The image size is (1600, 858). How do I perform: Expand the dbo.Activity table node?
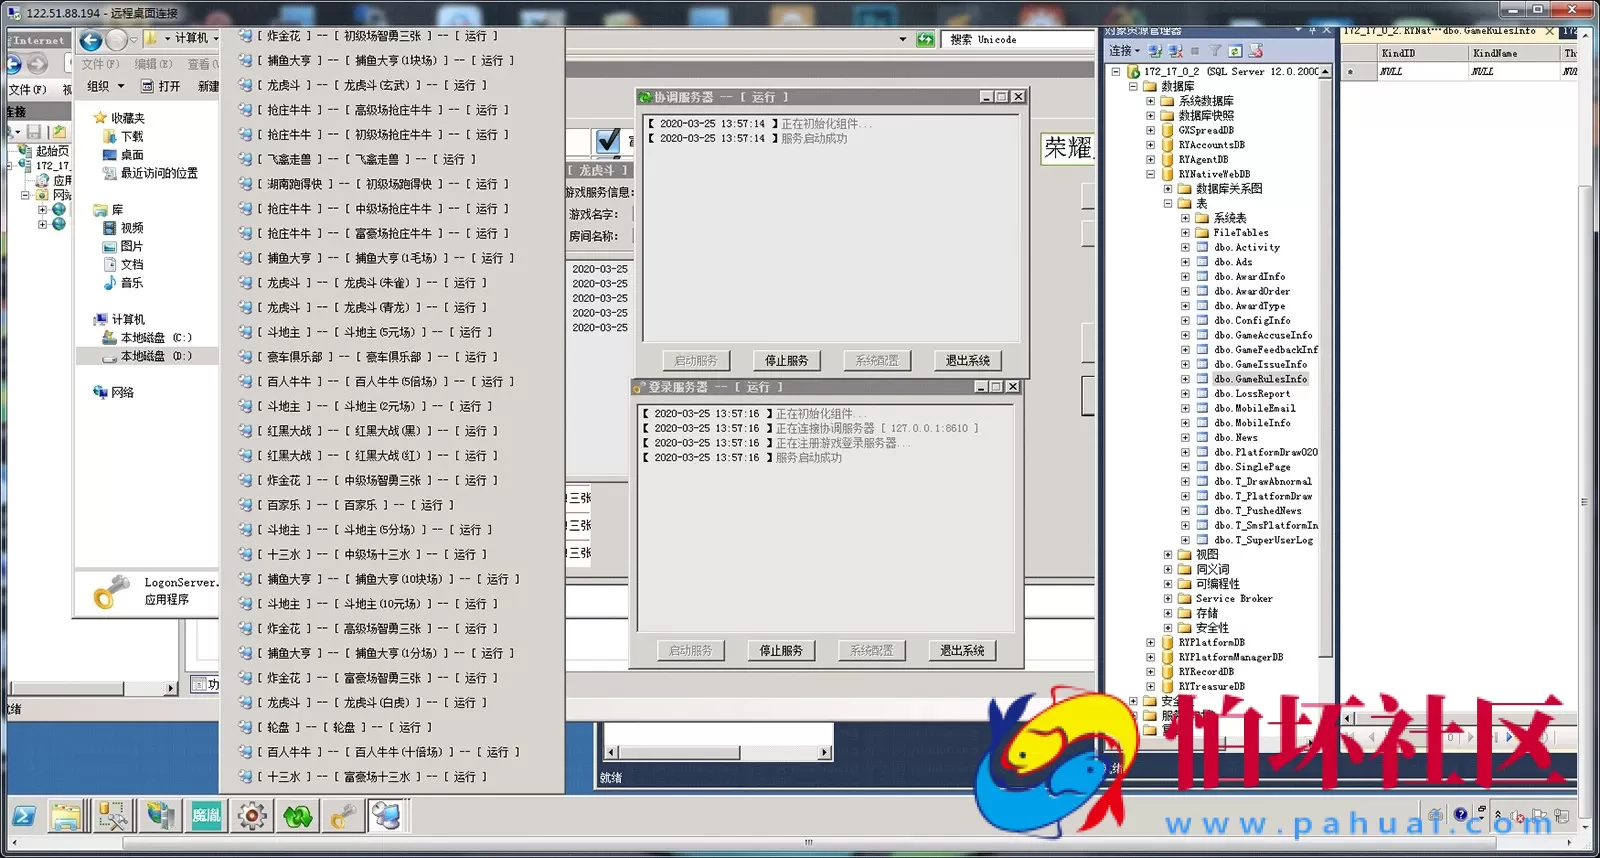1185,247
